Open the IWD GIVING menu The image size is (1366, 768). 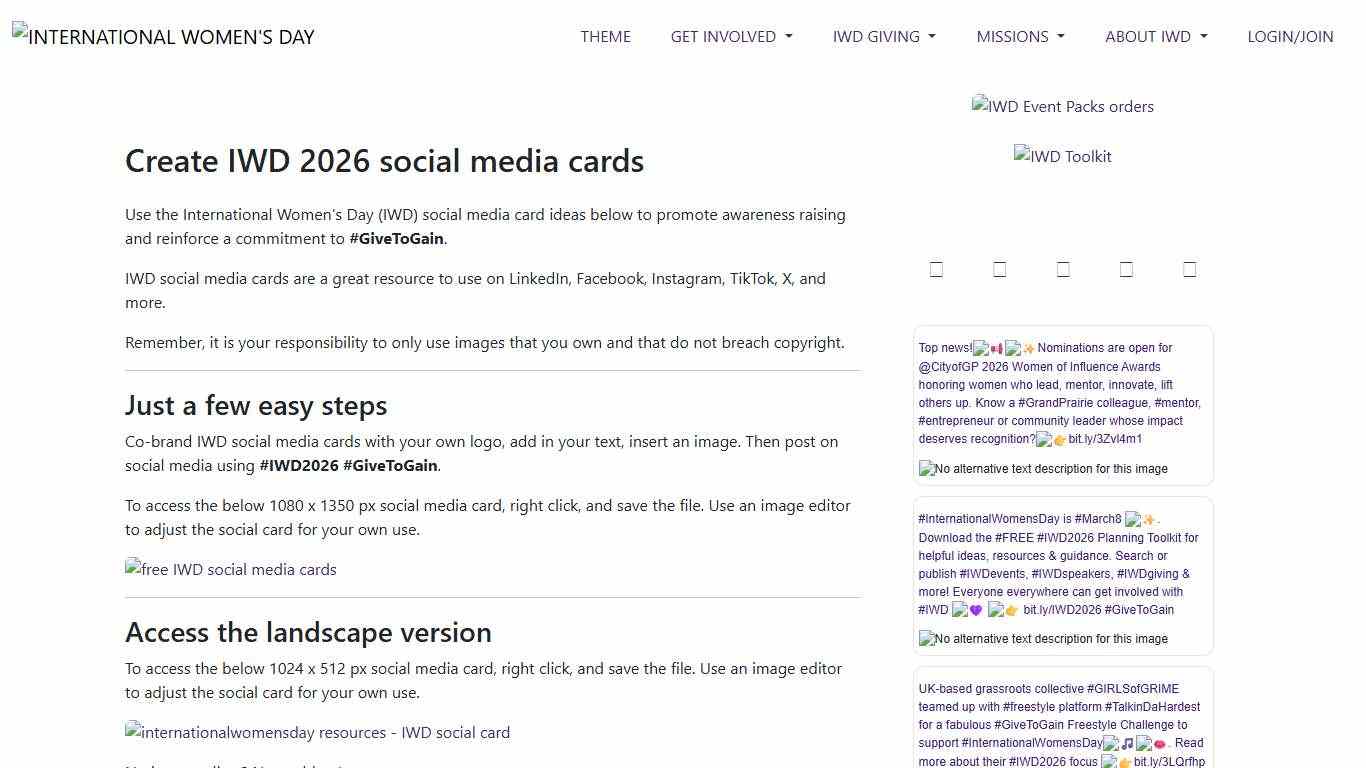[x=883, y=36]
